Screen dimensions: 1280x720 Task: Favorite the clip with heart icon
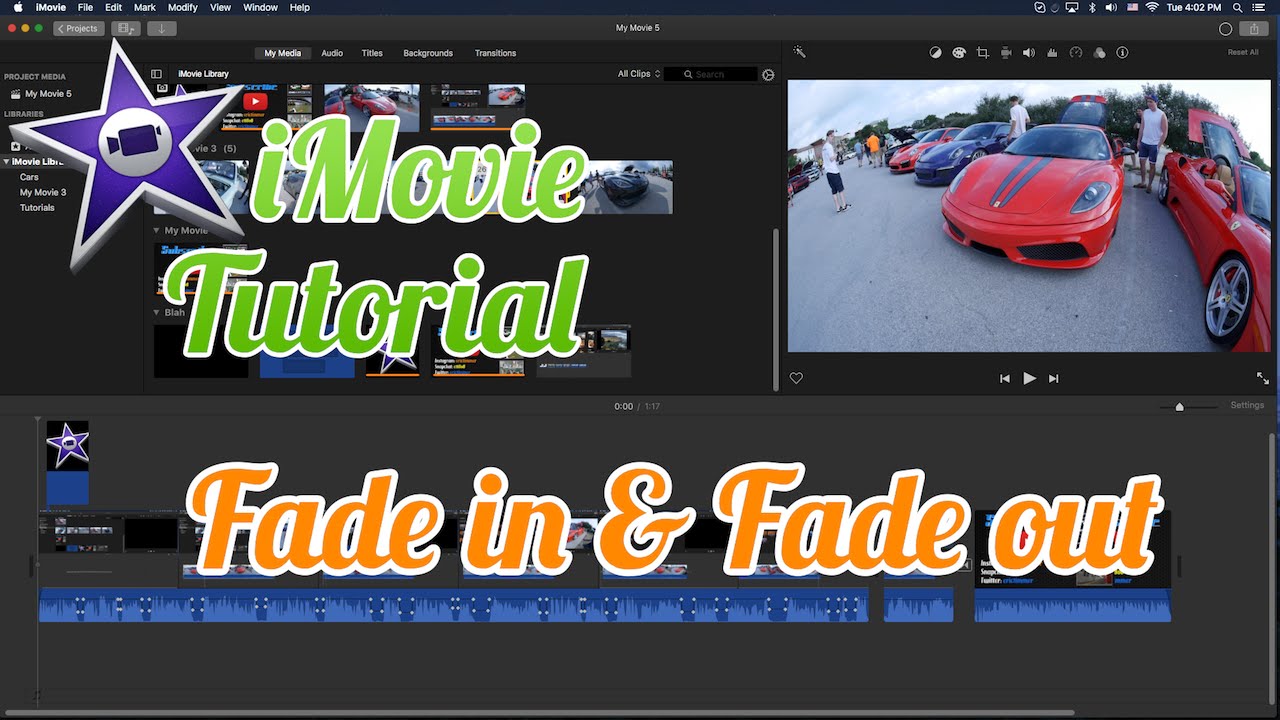tap(796, 378)
